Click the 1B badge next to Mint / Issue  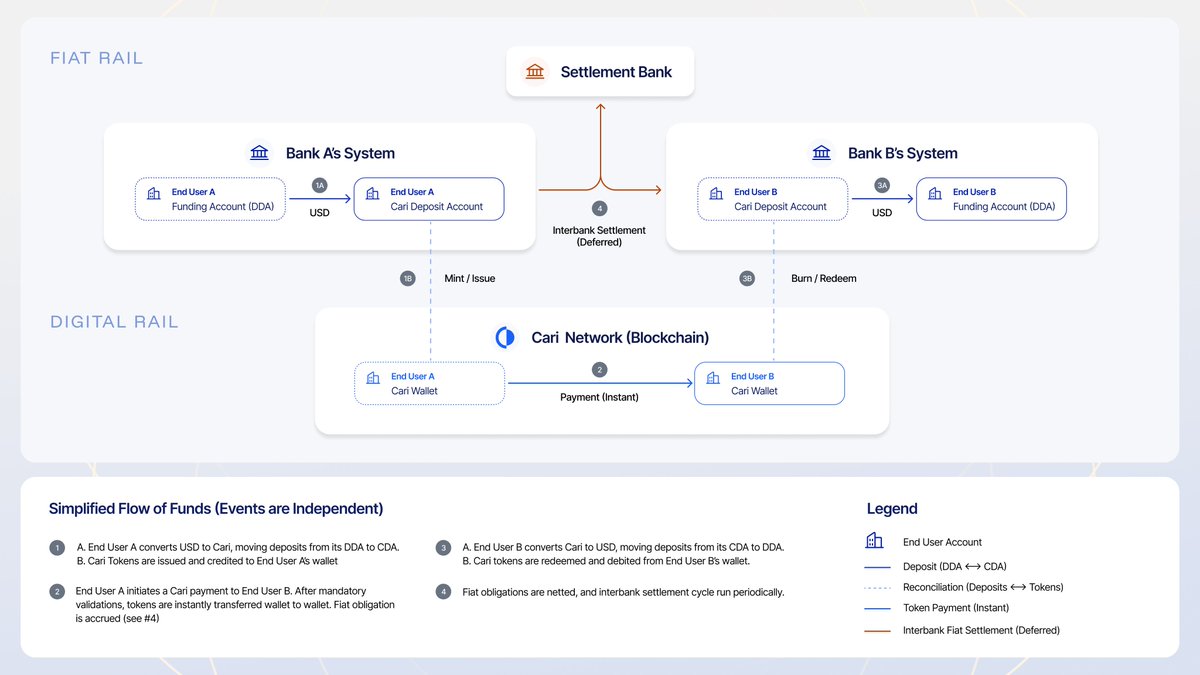pos(407,279)
